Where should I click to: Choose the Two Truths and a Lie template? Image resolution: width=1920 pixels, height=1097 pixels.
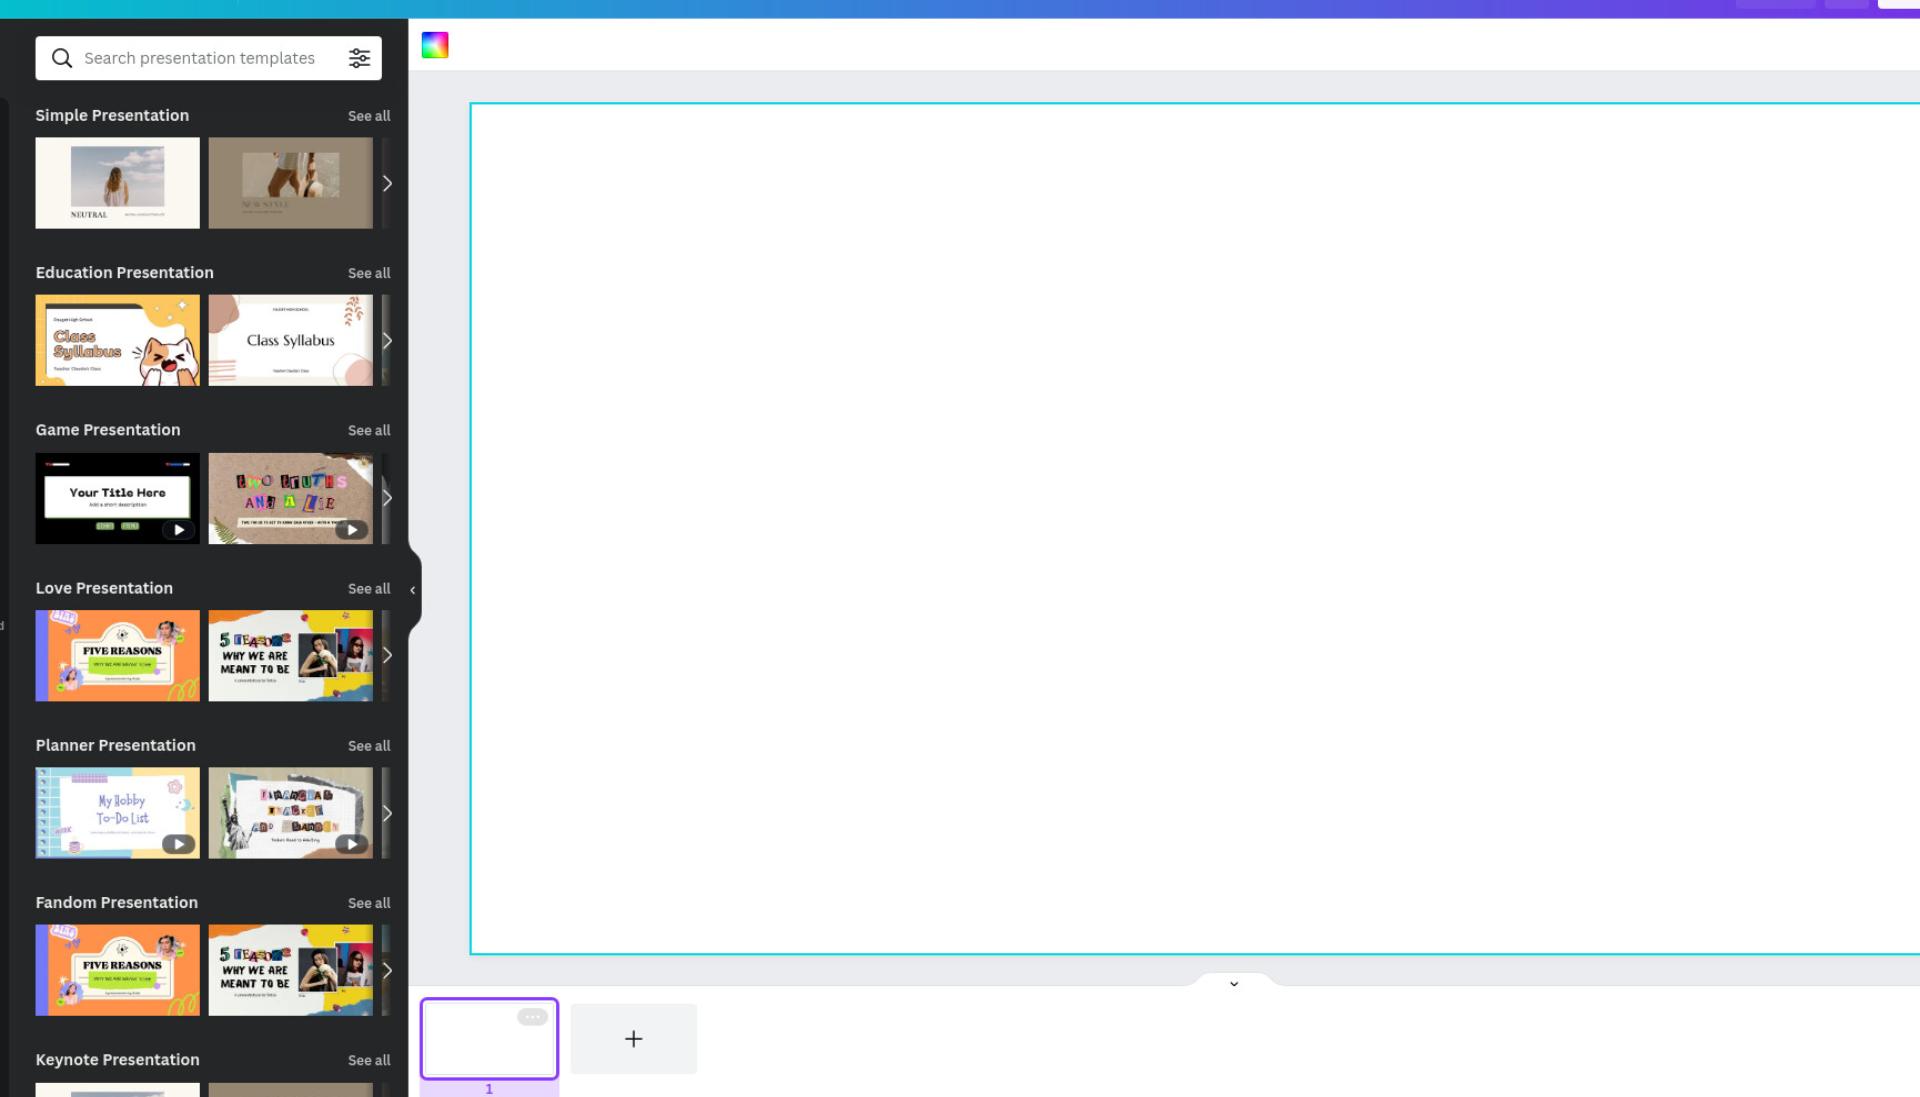point(290,498)
